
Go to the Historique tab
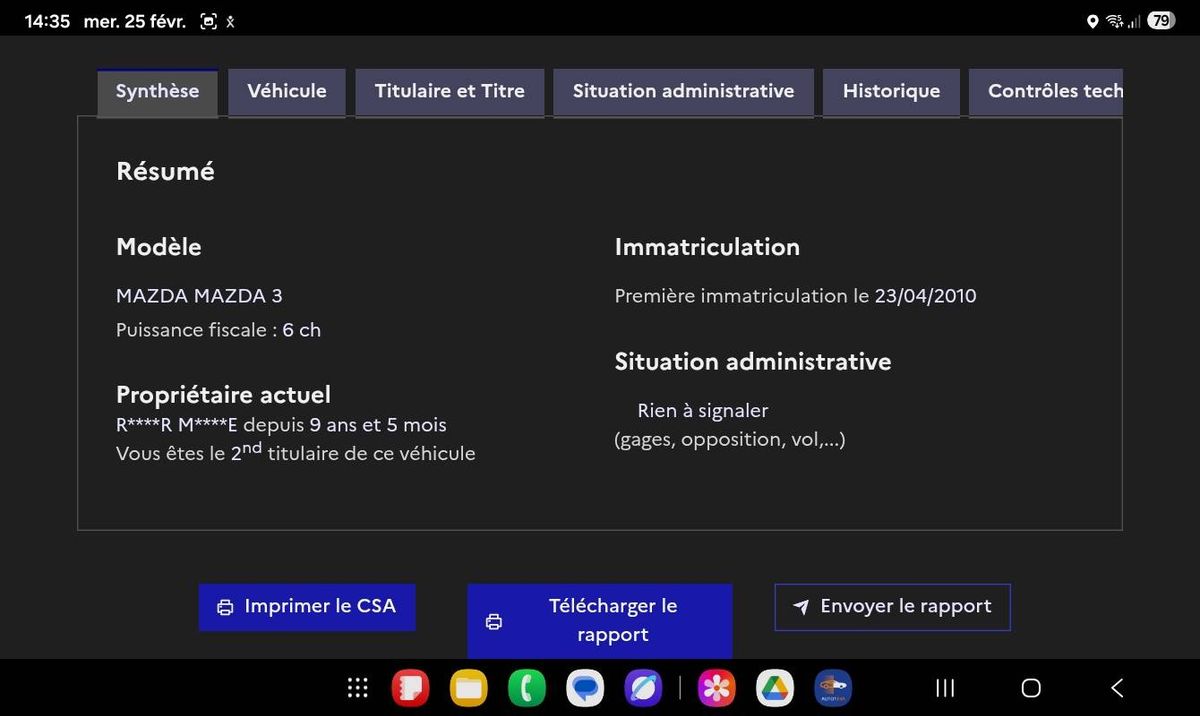[x=891, y=92]
